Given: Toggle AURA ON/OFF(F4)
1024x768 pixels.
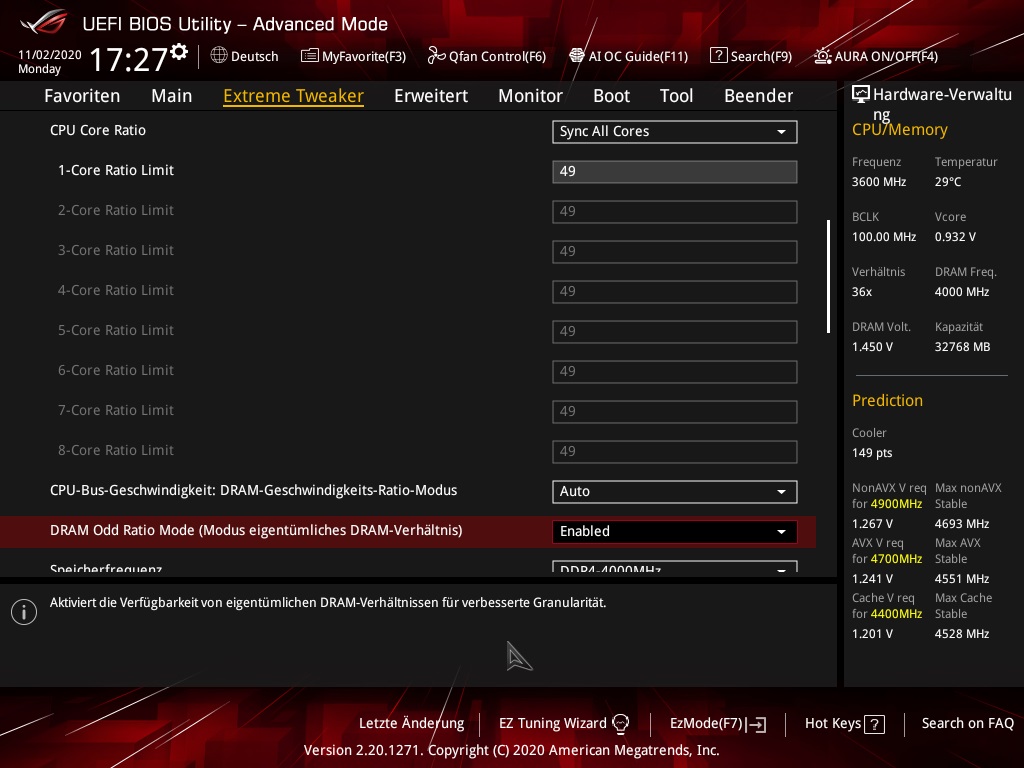Looking at the screenshot, I should (876, 56).
